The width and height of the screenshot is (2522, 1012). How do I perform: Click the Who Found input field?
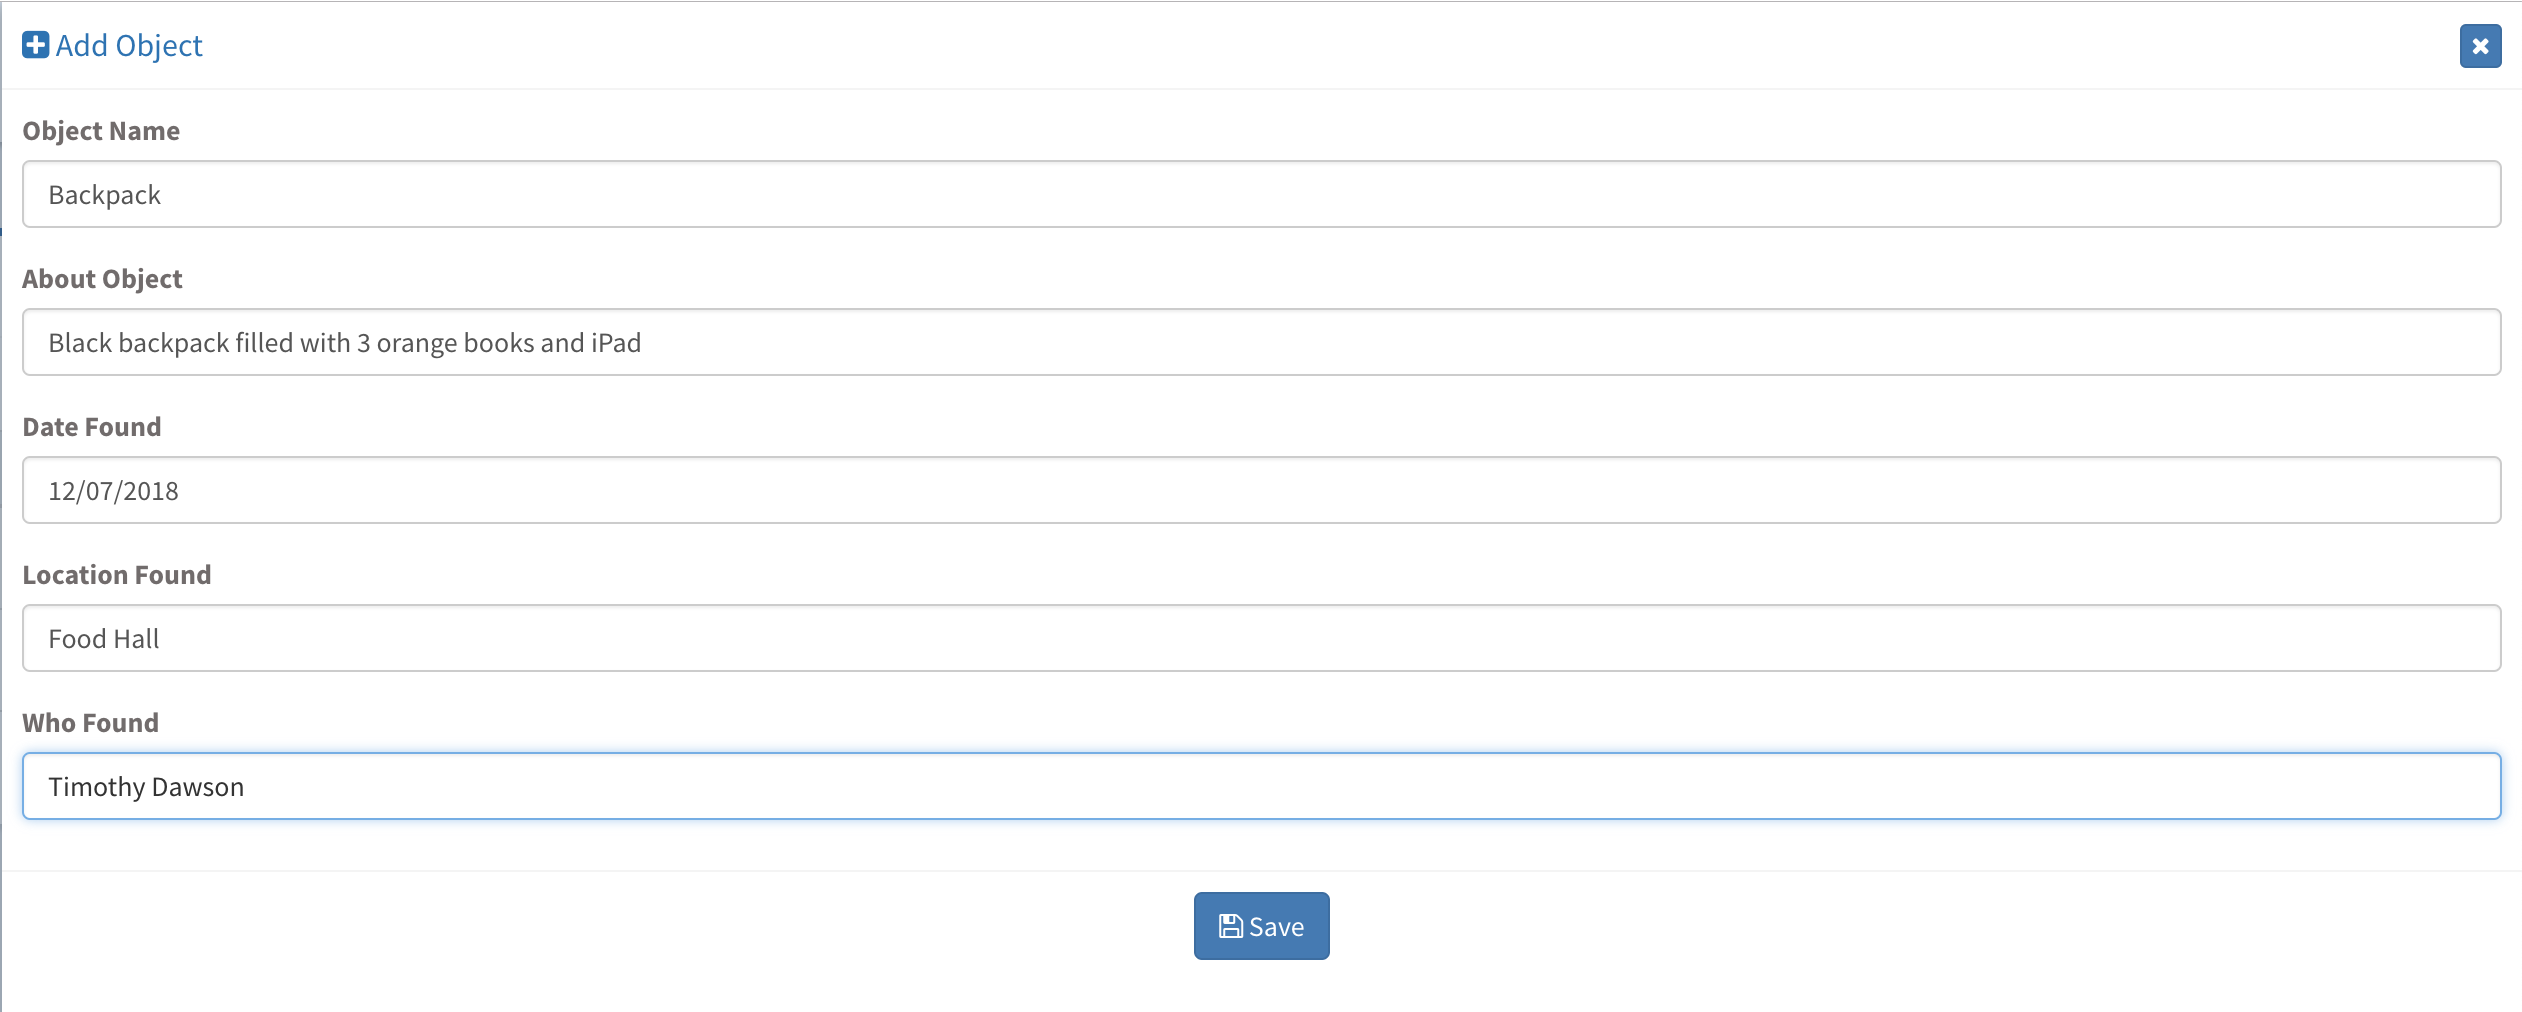[1261, 786]
